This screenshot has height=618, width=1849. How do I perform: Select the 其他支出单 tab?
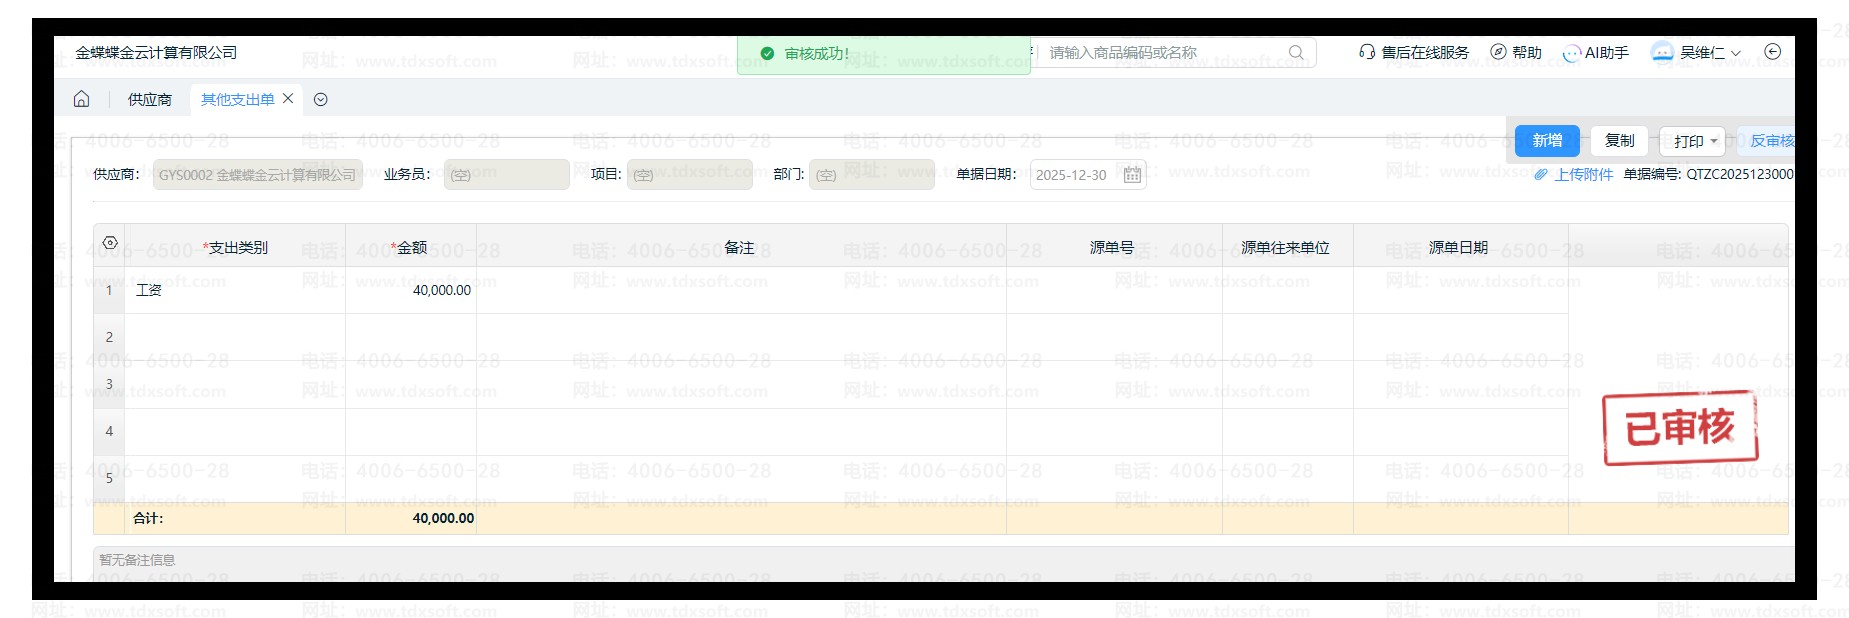click(237, 99)
